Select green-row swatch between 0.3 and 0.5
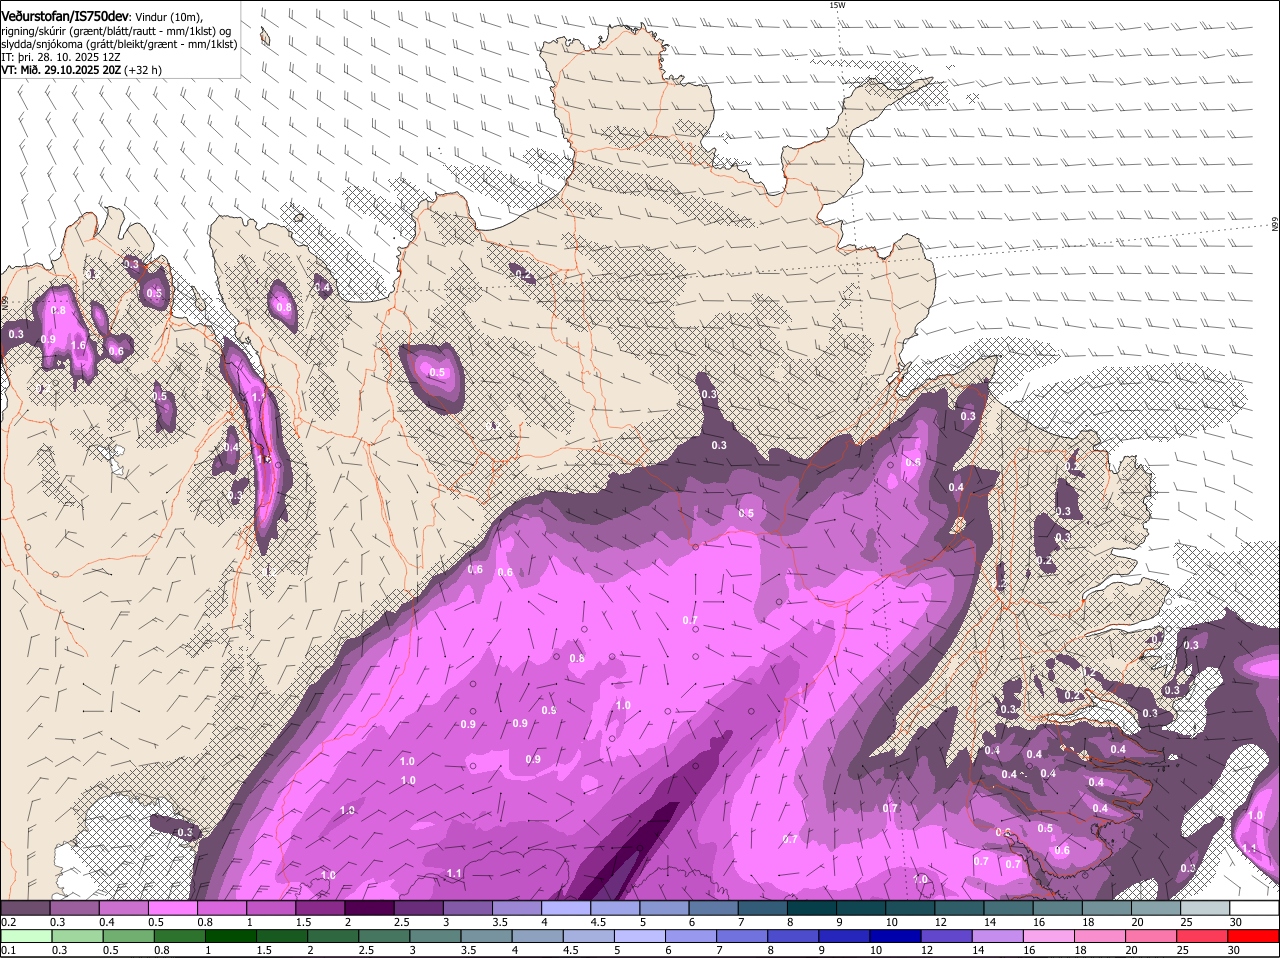The image size is (1280, 958). click(78, 937)
